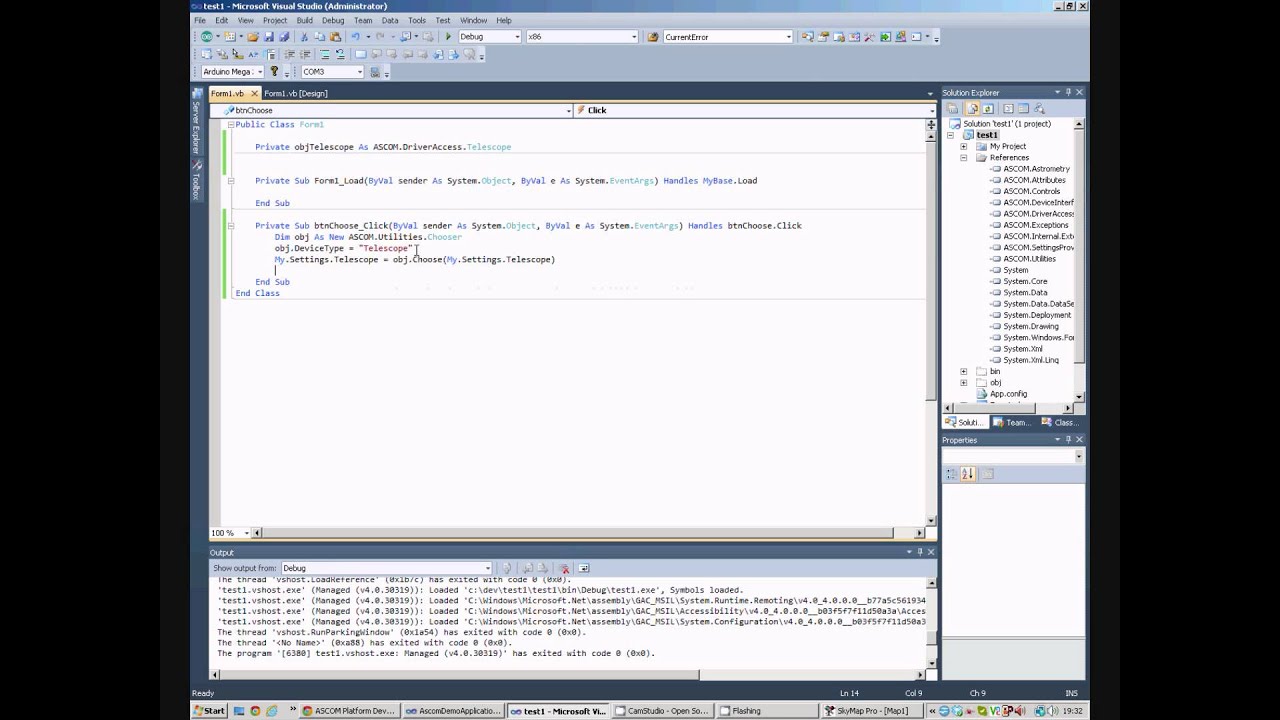Screen dimensions: 1280x720
Task: Click the Copy icon in the toolbar
Action: (319, 37)
